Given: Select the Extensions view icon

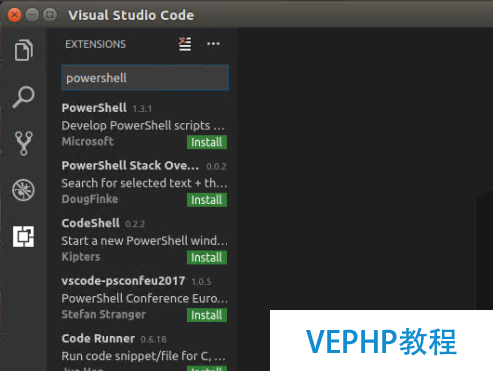Looking at the screenshot, I should [x=23, y=237].
